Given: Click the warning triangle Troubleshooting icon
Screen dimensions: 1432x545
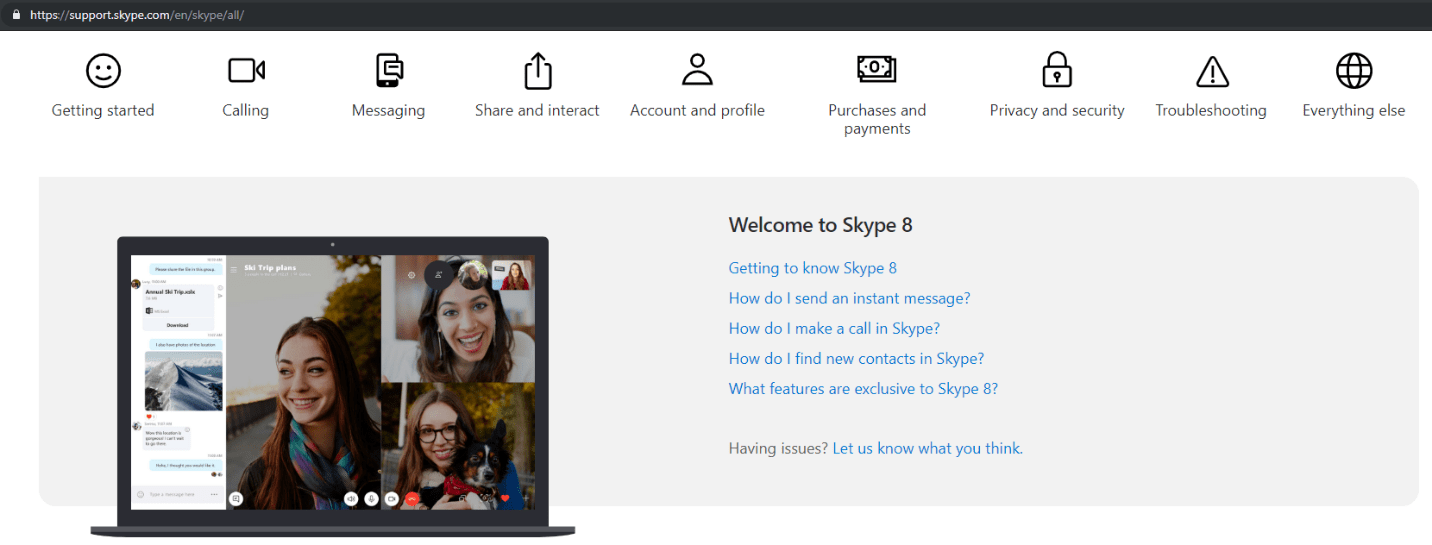Looking at the screenshot, I should pos(1212,72).
